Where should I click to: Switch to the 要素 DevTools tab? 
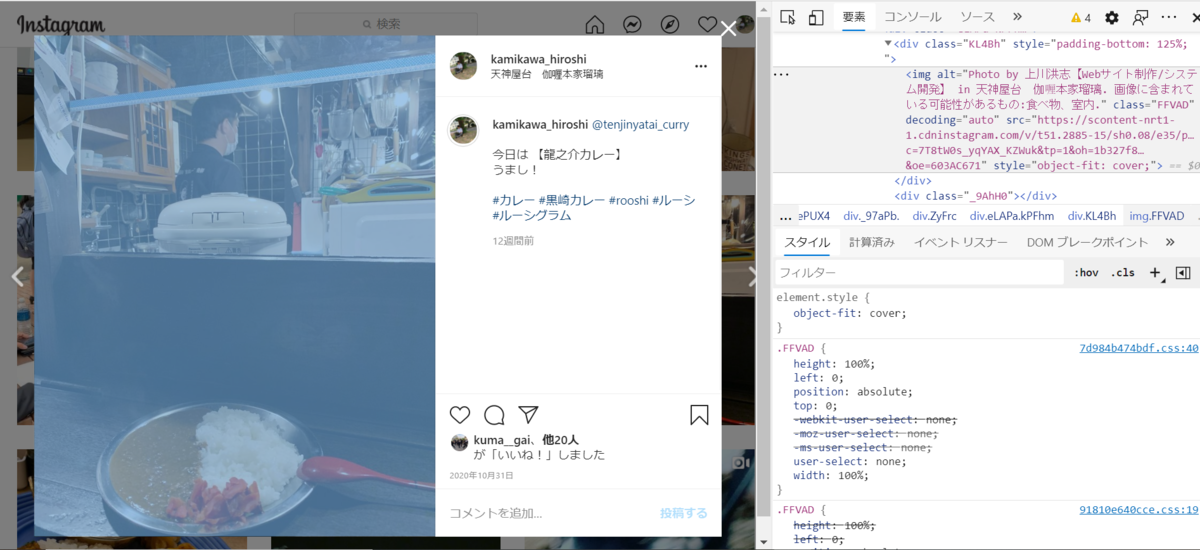click(854, 17)
